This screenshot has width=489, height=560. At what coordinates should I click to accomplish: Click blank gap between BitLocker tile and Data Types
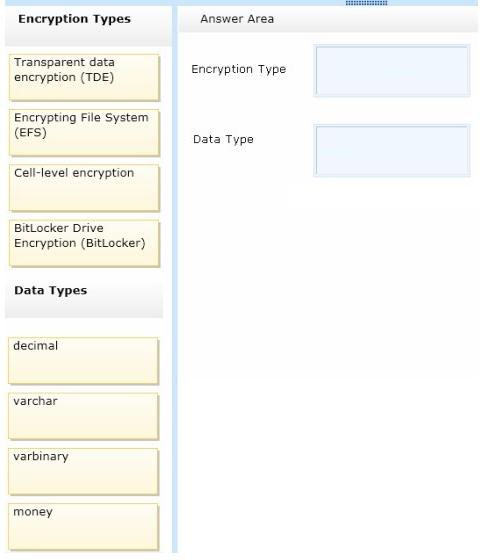[x=84, y=275]
